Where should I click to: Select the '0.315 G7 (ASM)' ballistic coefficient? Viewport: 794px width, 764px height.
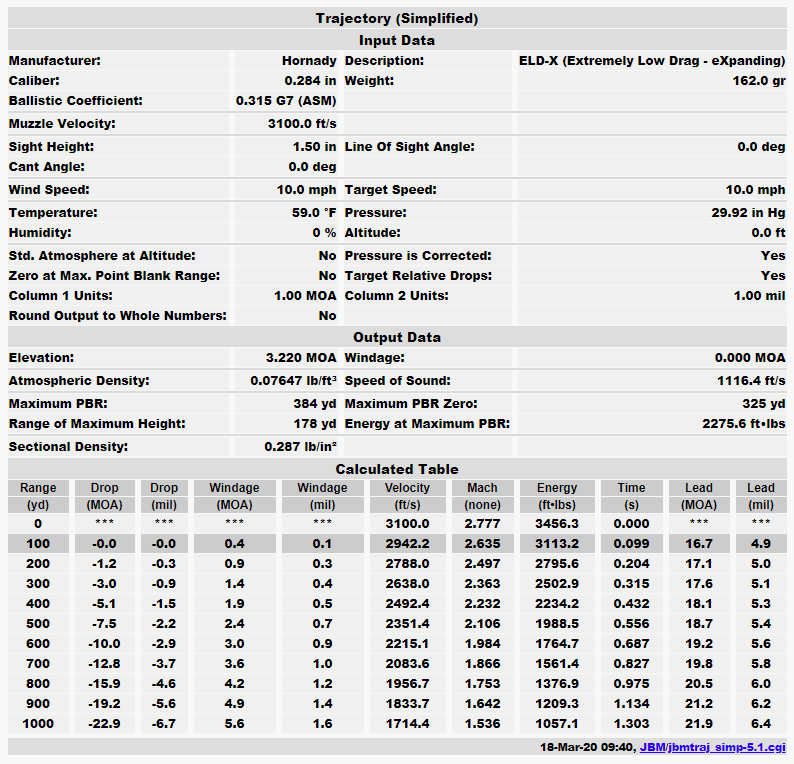[x=286, y=101]
